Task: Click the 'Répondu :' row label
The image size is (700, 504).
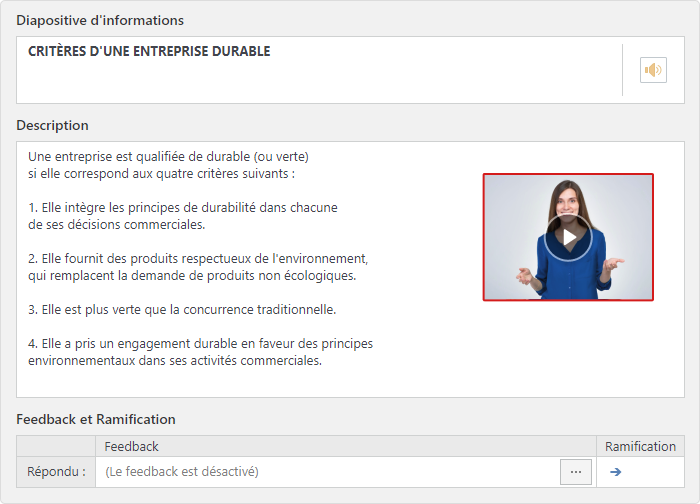Action: pyautogui.click(x=56, y=472)
